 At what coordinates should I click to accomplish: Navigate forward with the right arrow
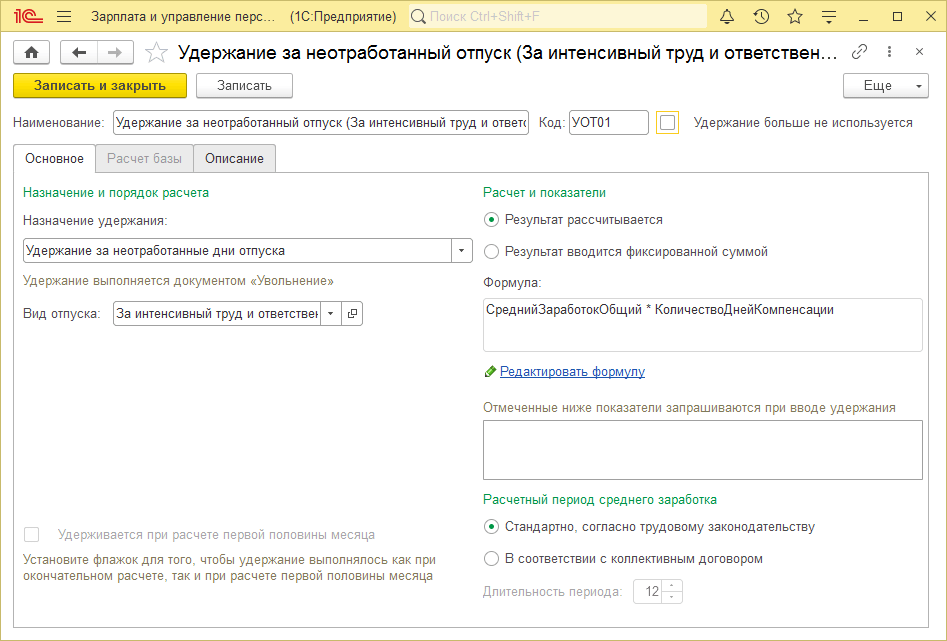coord(115,53)
